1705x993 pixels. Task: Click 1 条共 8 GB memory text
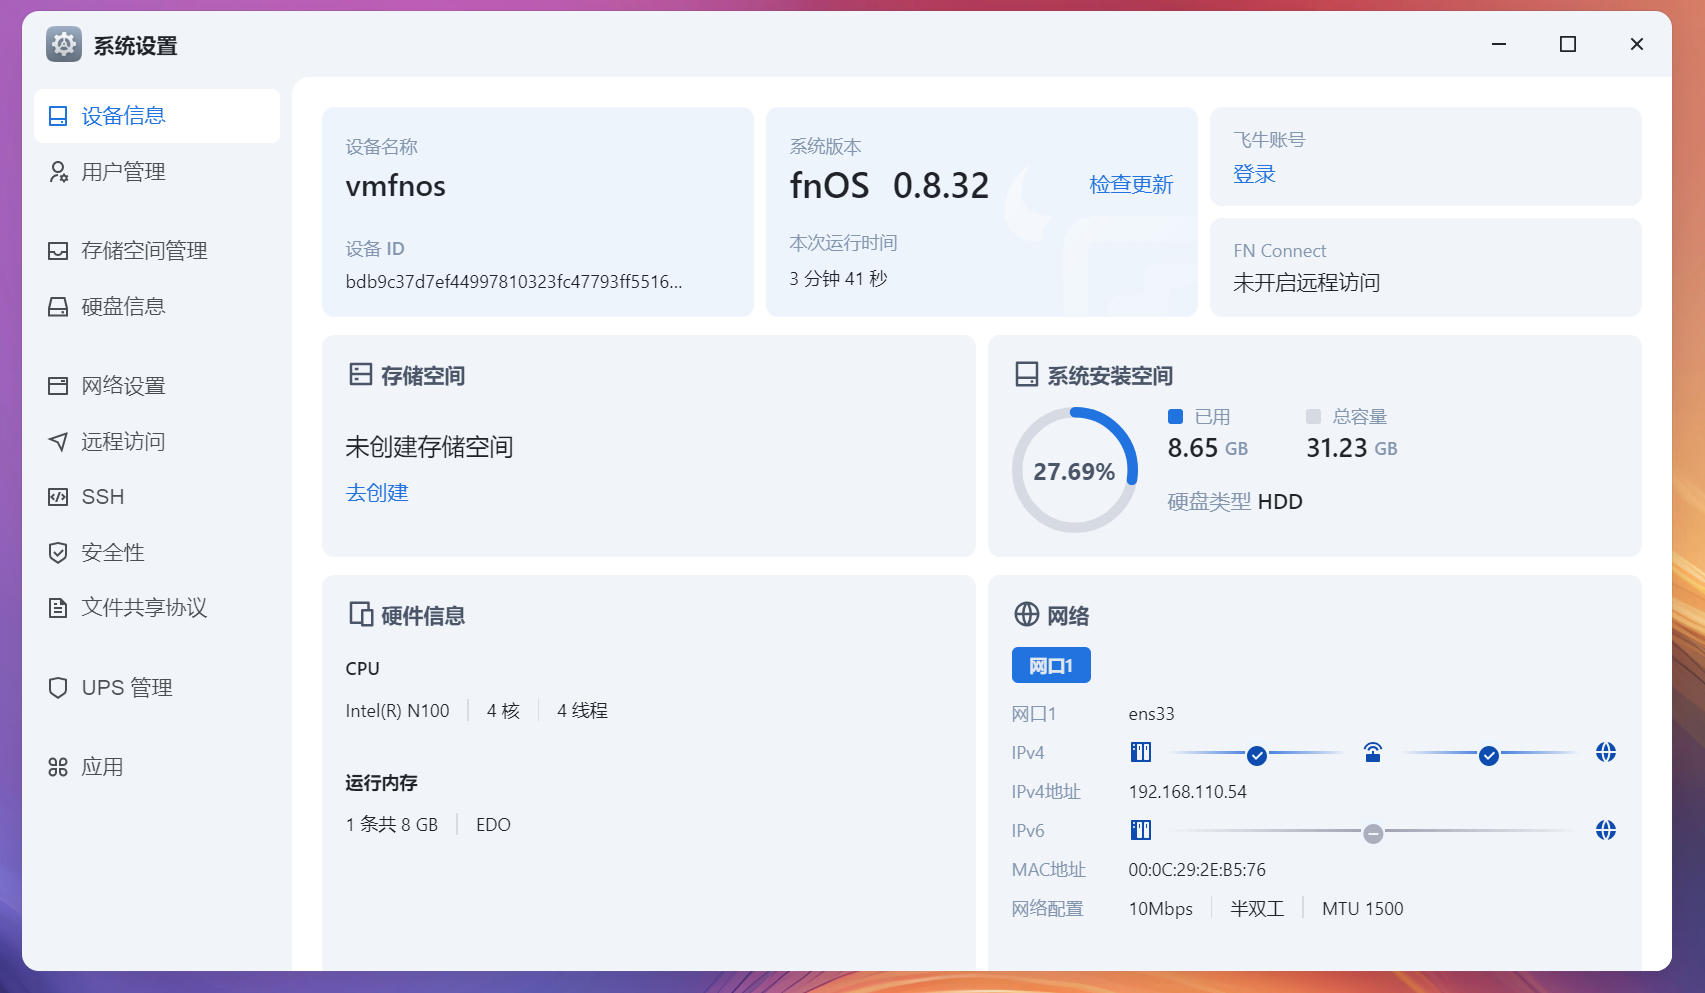click(392, 825)
